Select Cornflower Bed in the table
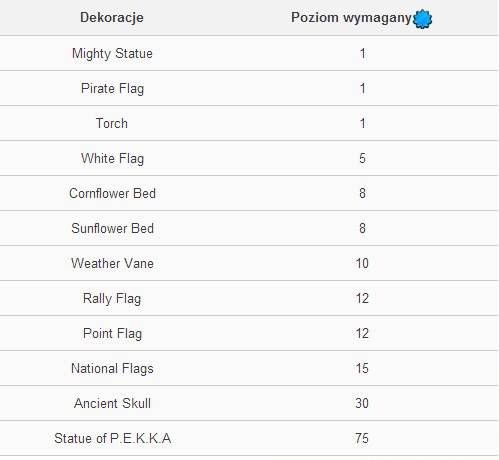This screenshot has height=460, width=499. click(x=112, y=193)
